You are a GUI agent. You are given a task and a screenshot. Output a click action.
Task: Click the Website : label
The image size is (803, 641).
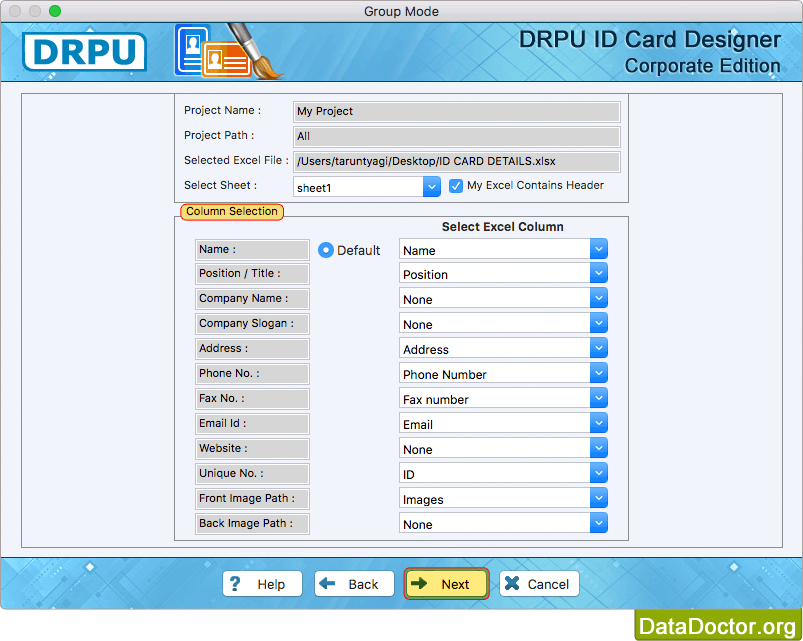click(252, 449)
